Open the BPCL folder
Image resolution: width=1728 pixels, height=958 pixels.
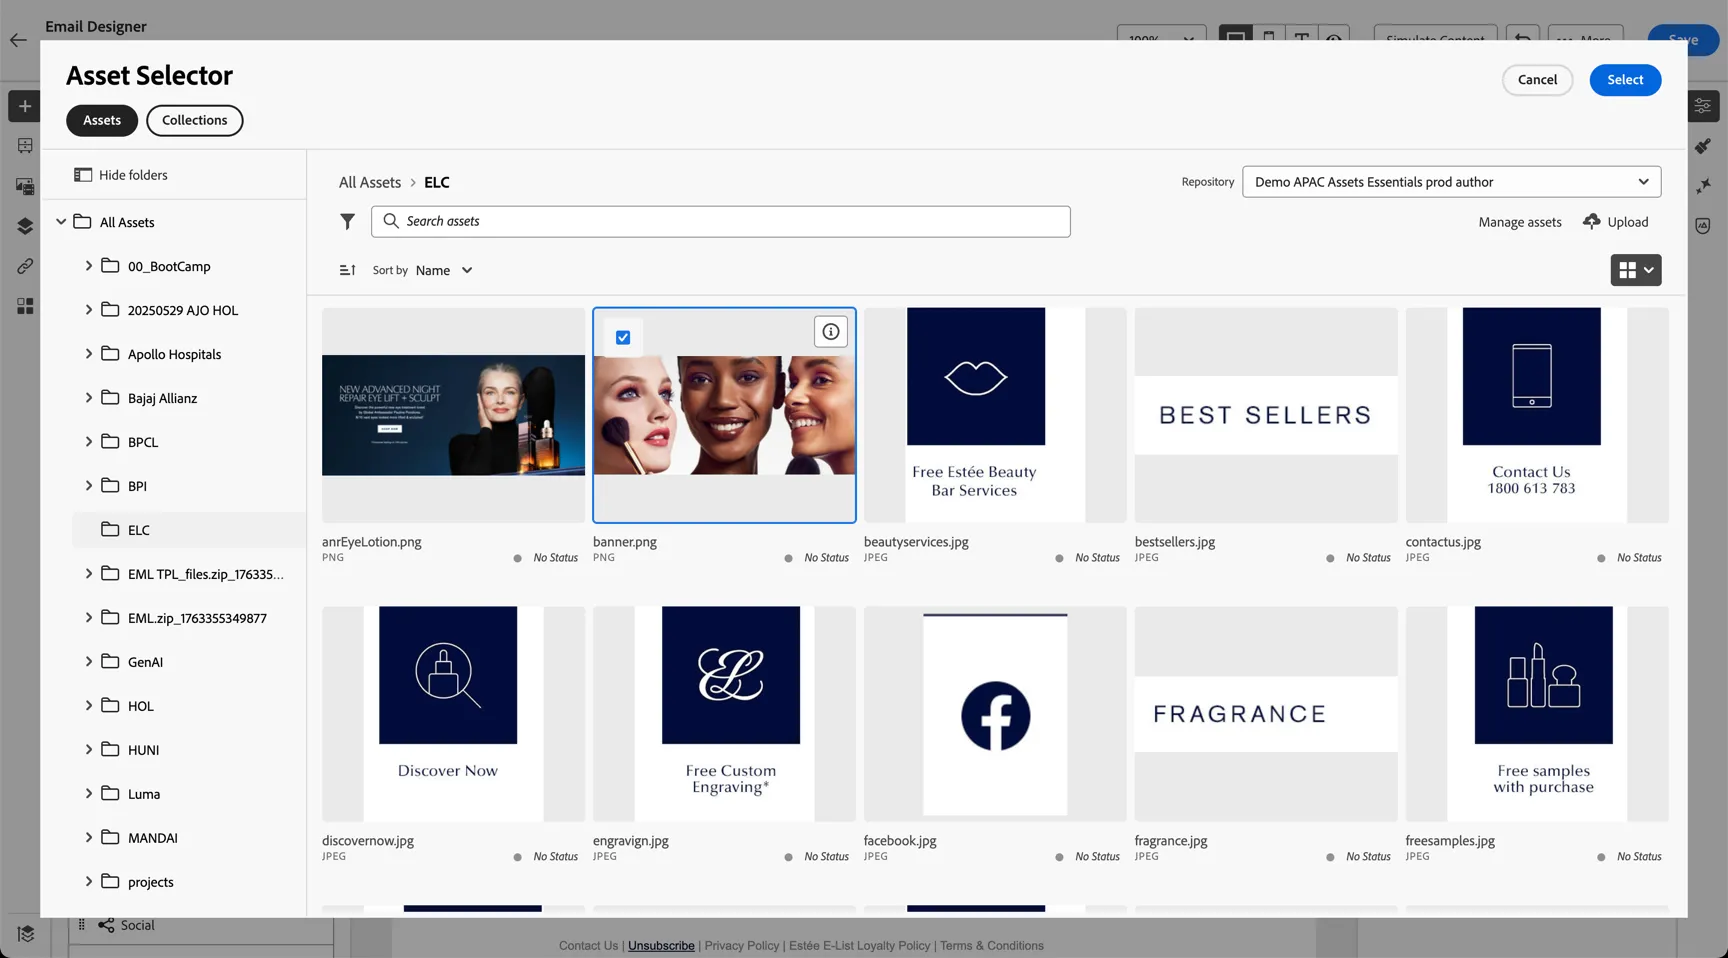(143, 442)
